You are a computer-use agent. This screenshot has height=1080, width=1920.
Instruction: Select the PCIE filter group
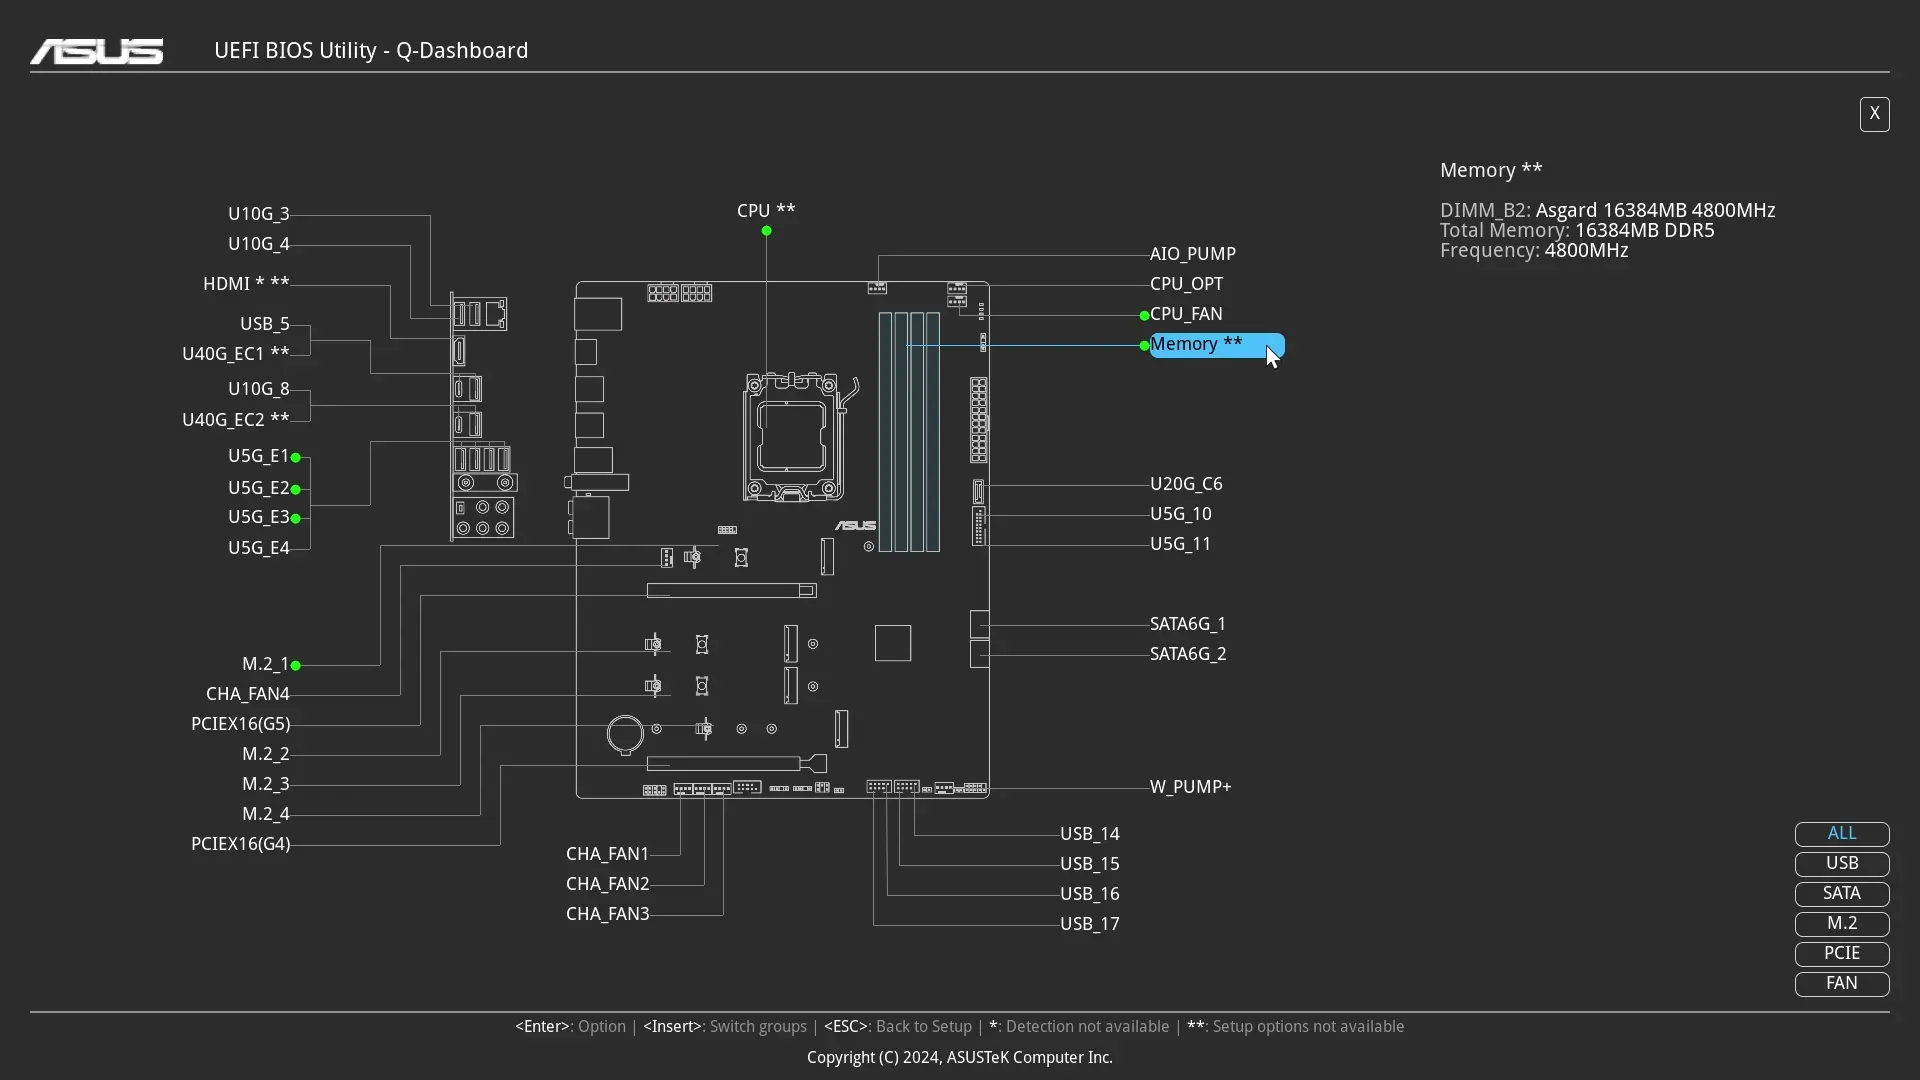click(x=1841, y=954)
